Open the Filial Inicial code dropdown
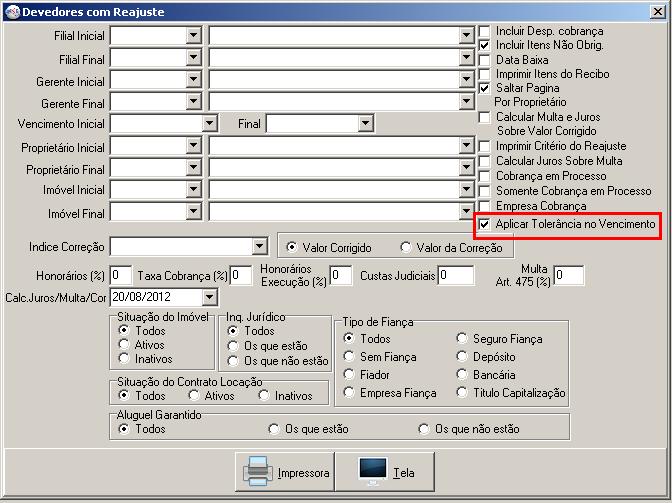 click(x=193, y=35)
